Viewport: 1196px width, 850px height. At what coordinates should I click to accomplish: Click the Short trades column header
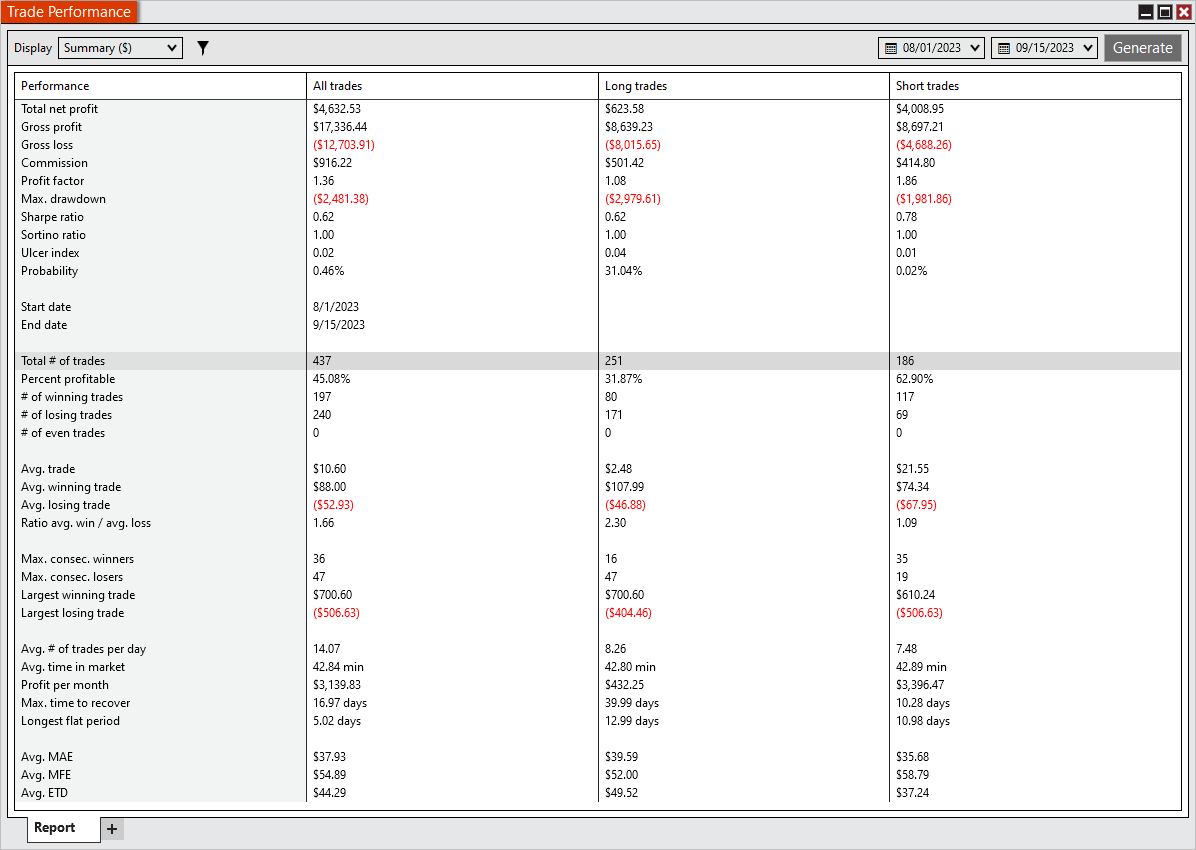click(x=928, y=86)
